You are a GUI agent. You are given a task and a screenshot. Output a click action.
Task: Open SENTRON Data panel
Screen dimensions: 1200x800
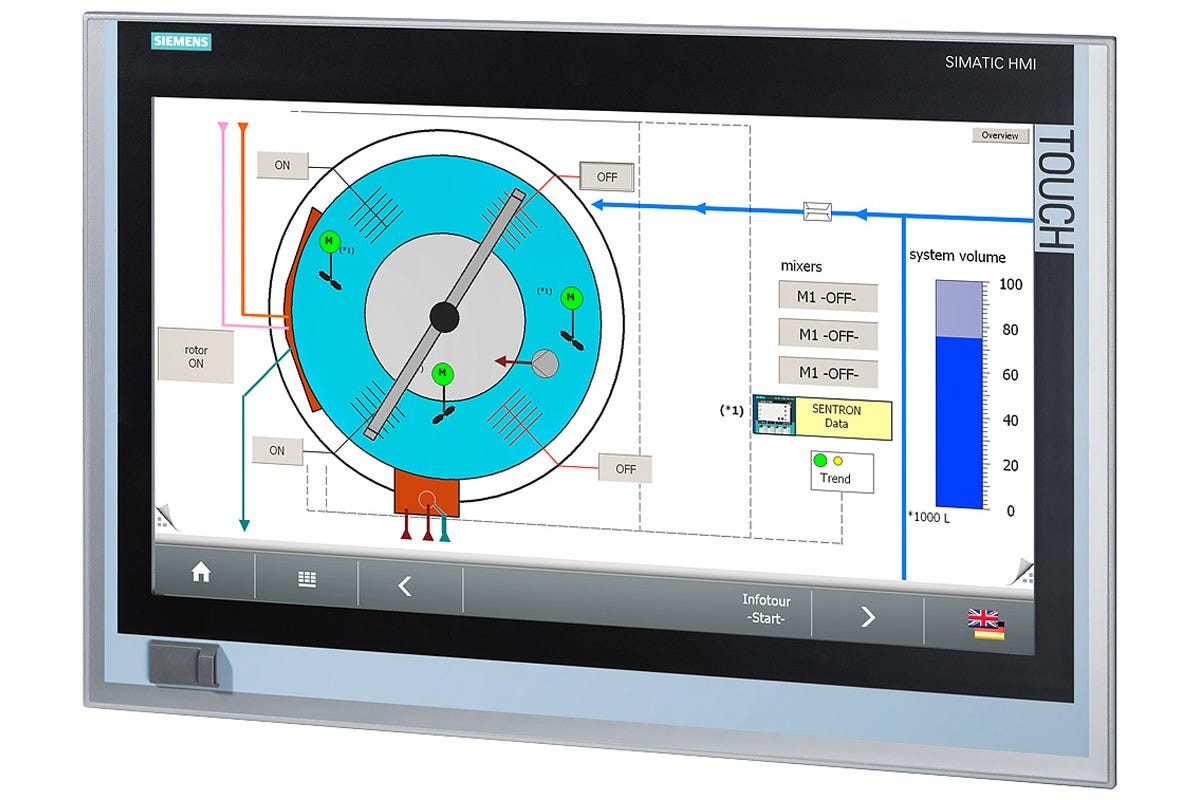click(x=836, y=417)
